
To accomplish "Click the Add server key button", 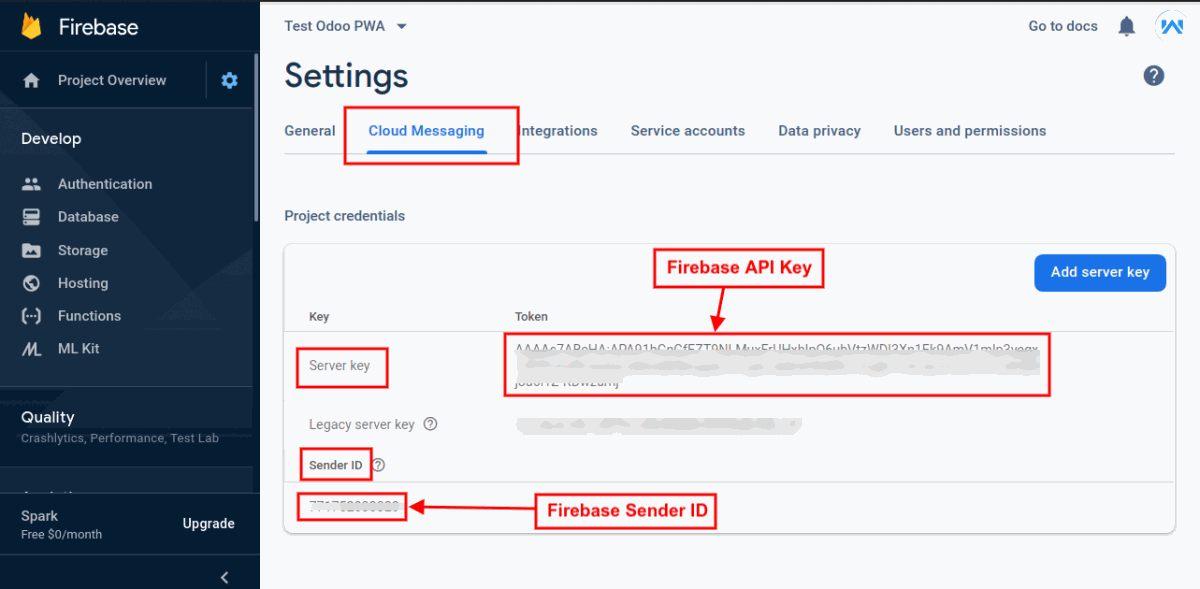I will pyautogui.click(x=1100, y=272).
